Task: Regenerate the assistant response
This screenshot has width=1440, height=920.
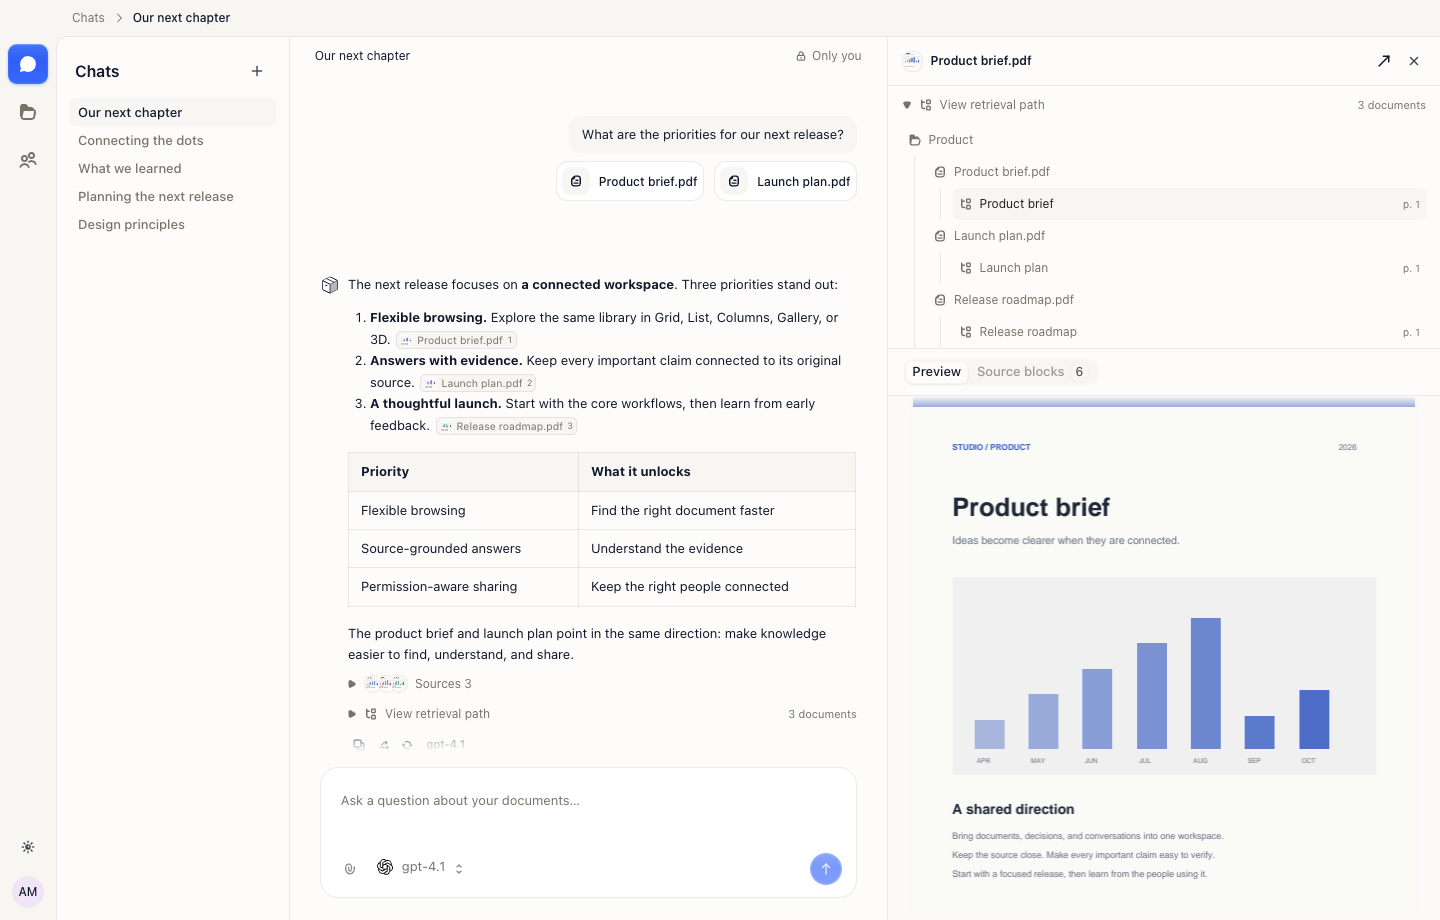Action: pyautogui.click(x=407, y=744)
